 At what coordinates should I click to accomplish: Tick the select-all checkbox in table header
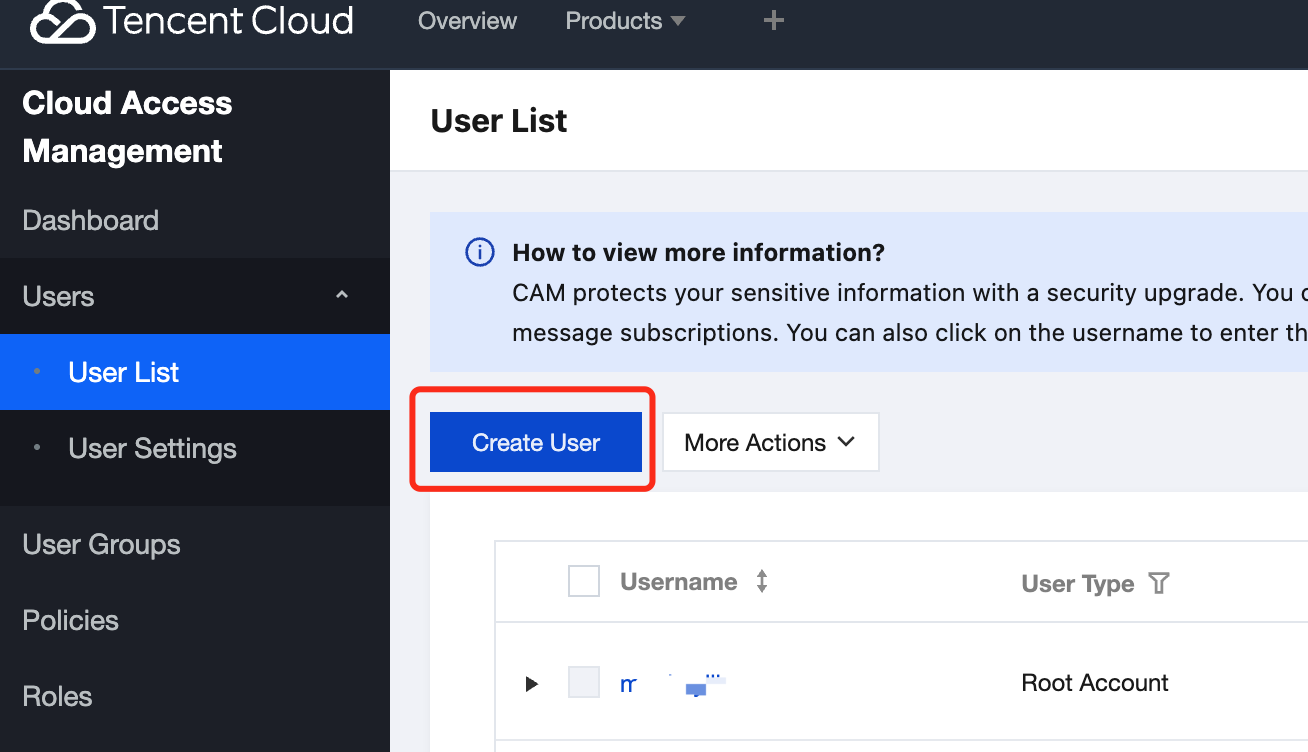(x=584, y=582)
